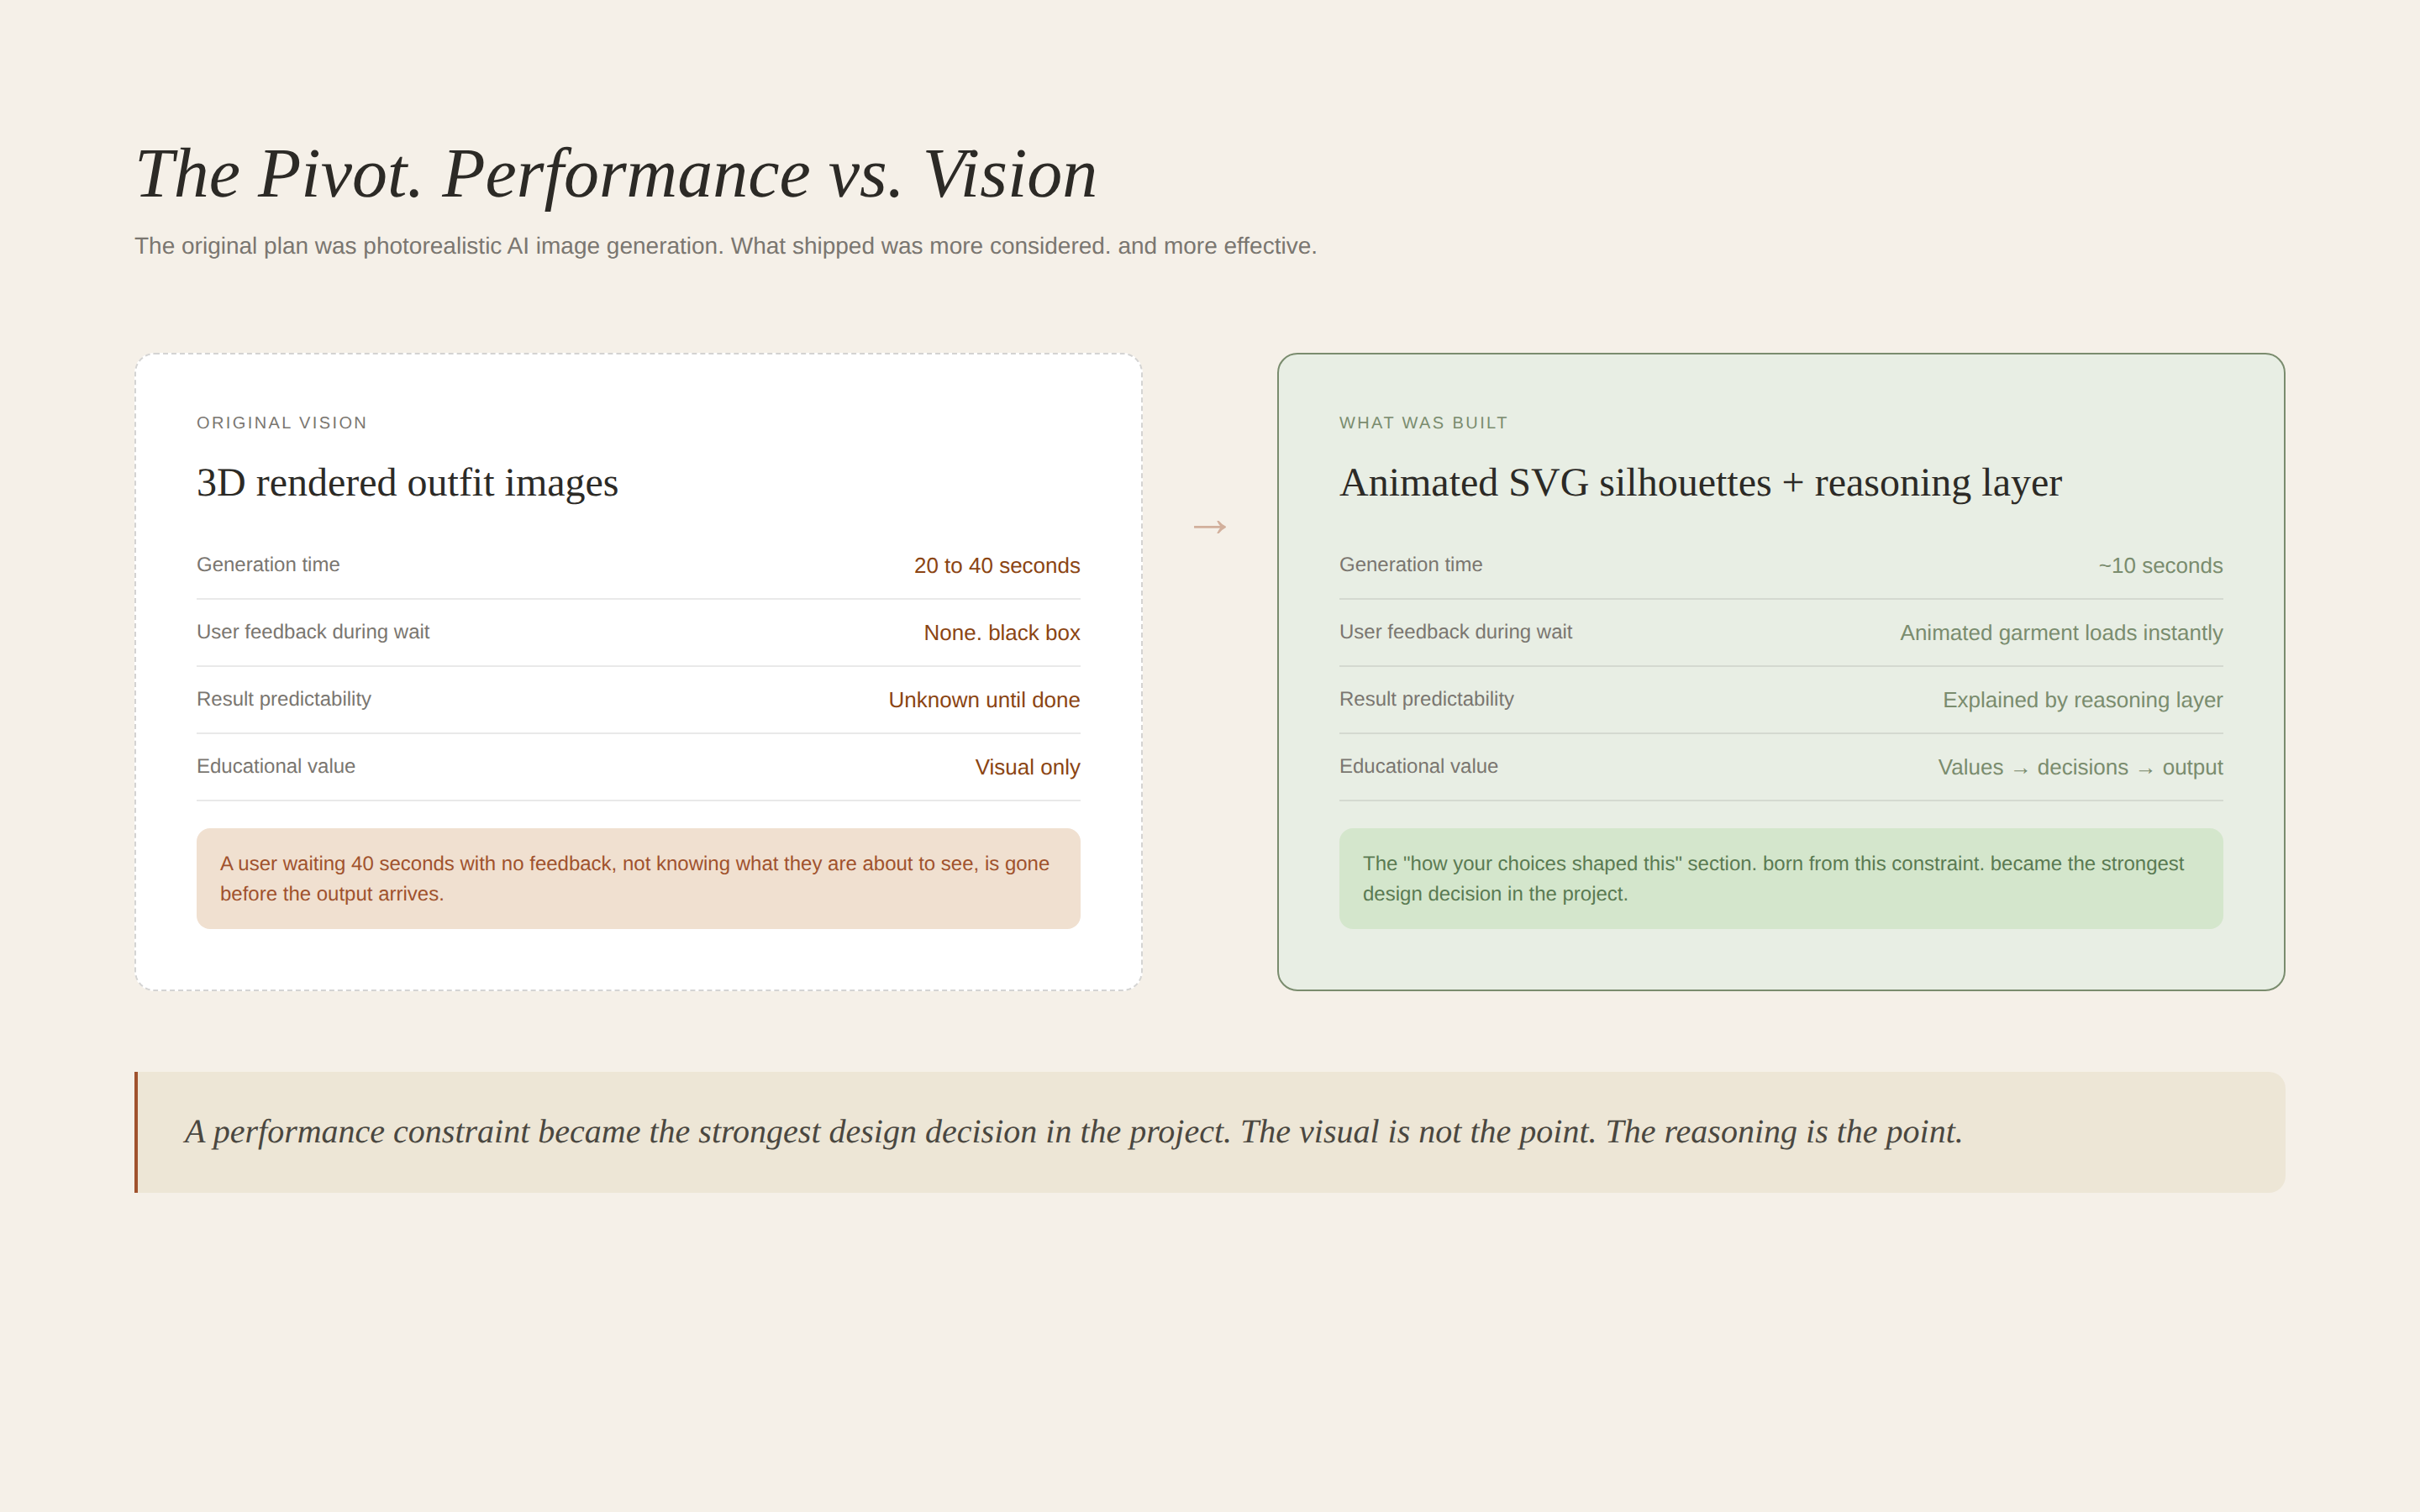Click 'Educational value' in What Was Built card
Image resolution: width=2420 pixels, height=1512 pixels.
[1419, 766]
